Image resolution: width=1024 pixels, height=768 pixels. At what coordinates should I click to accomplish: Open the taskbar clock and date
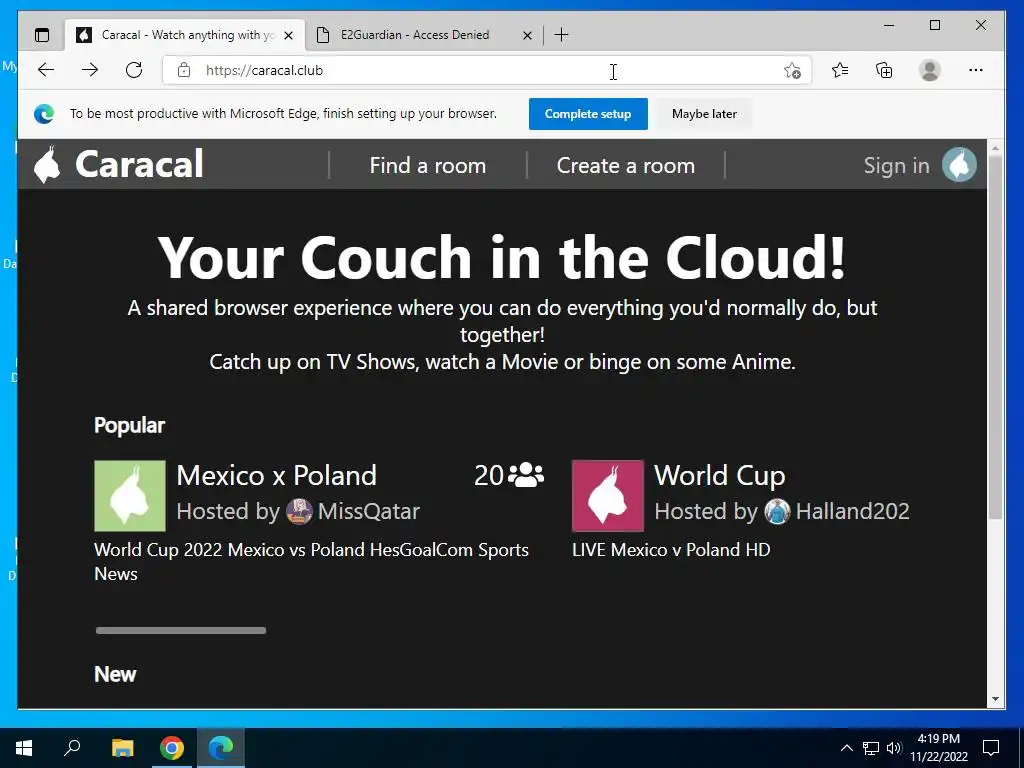(x=938, y=748)
